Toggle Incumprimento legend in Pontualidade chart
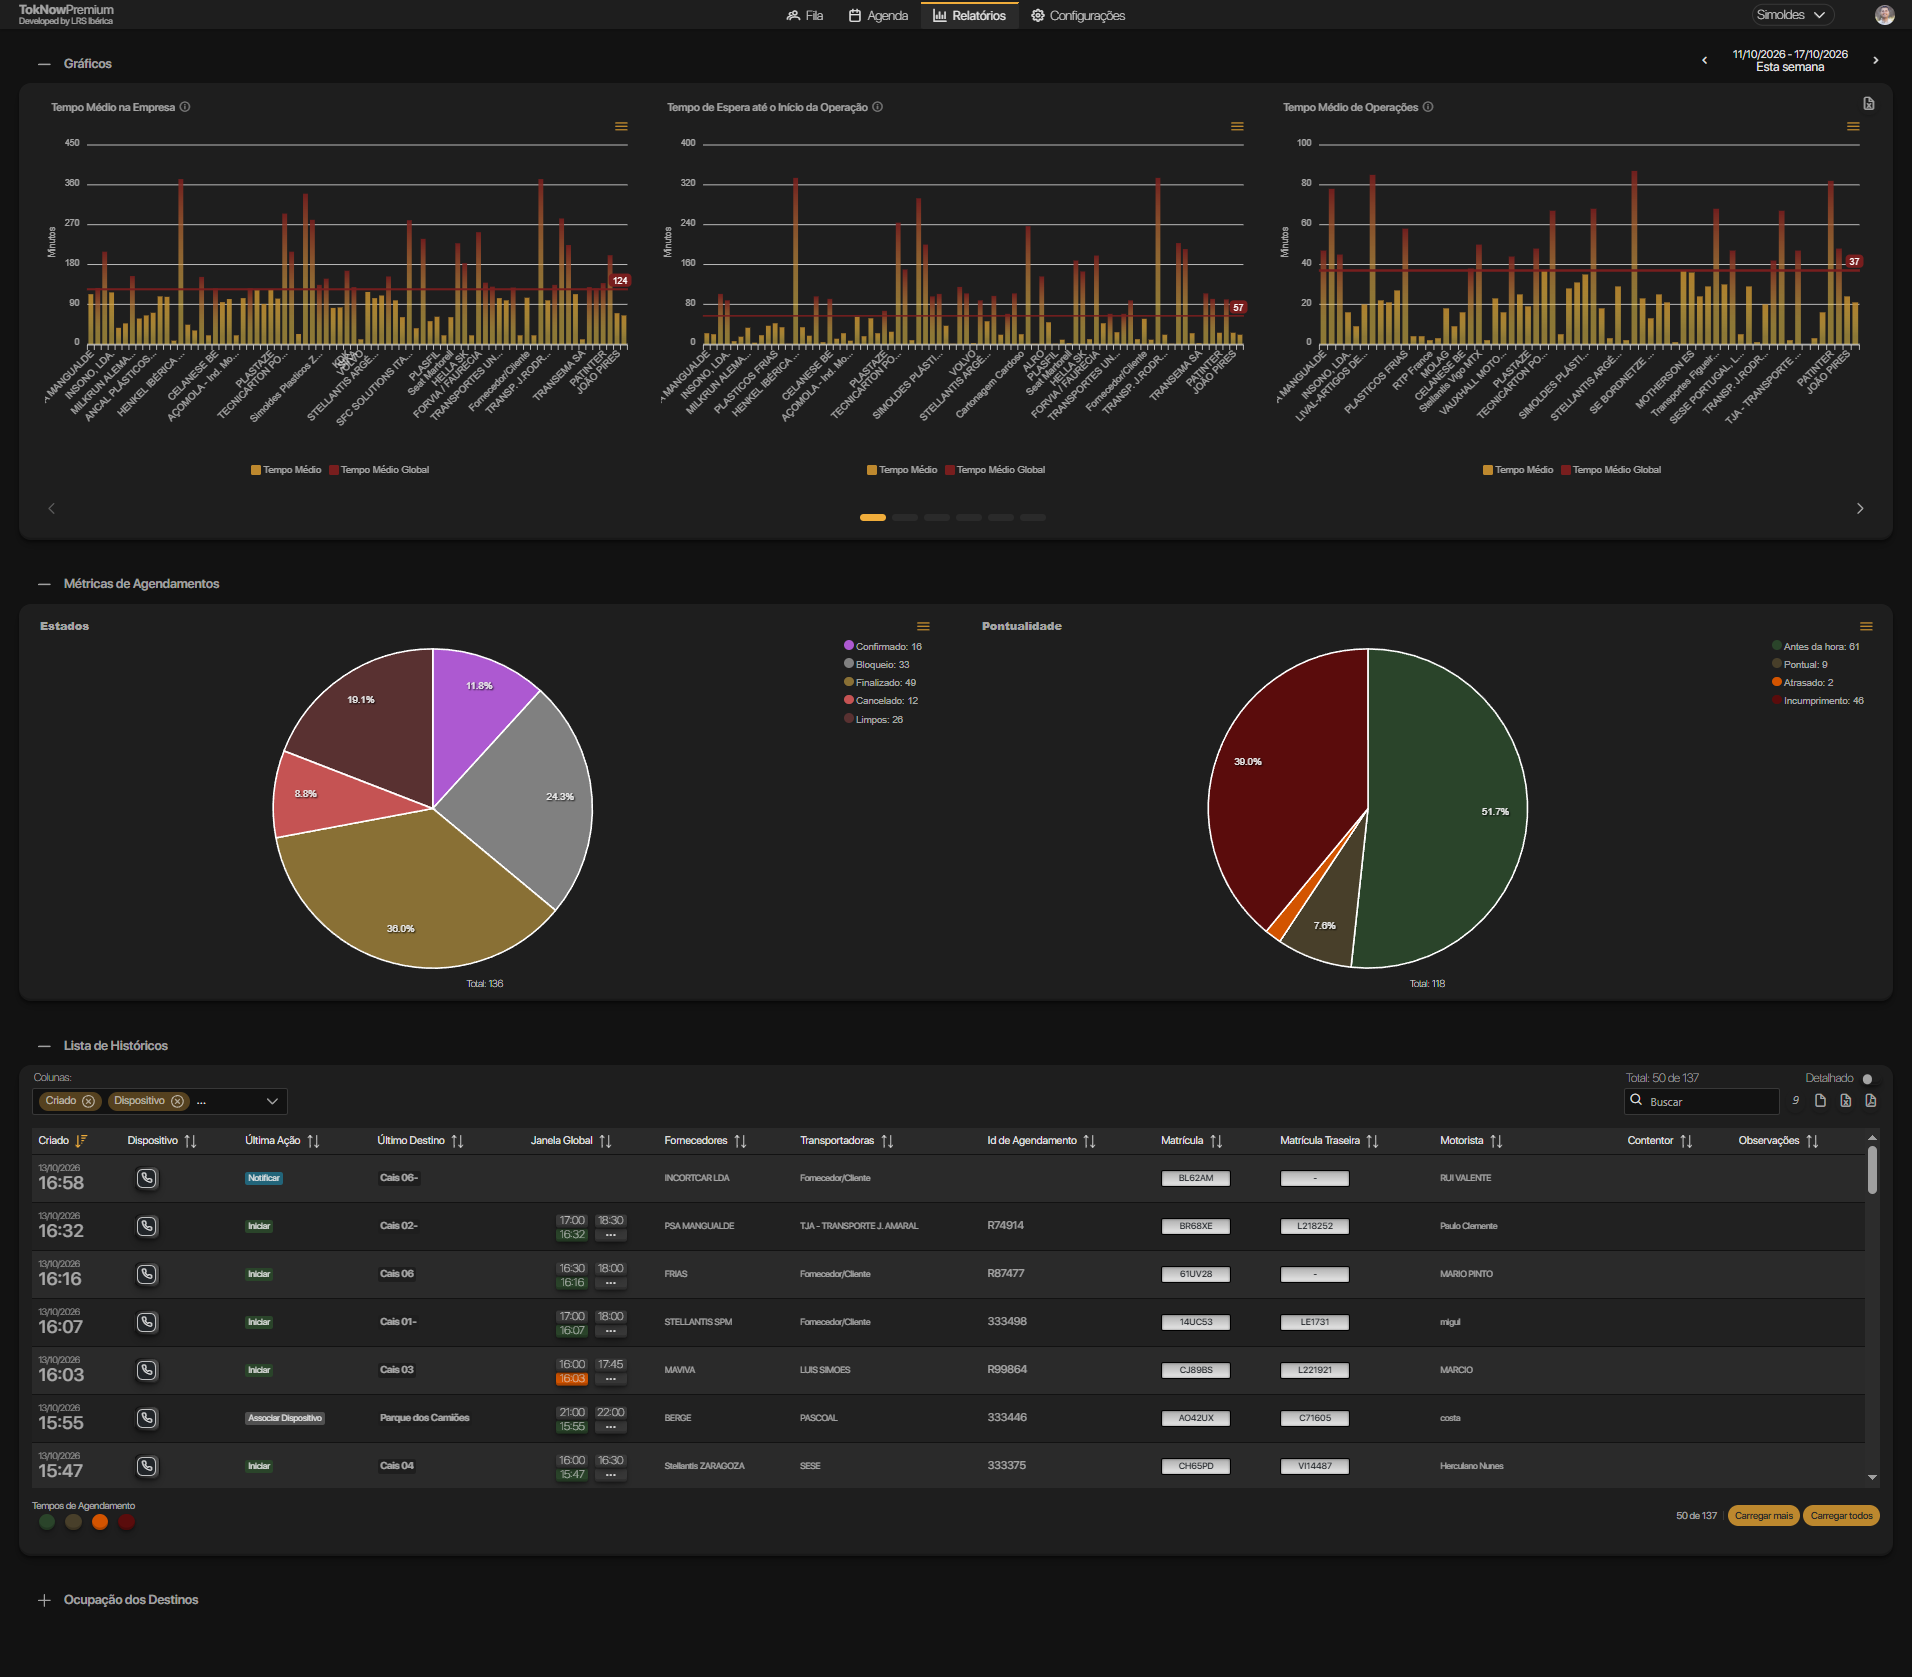The image size is (1912, 1677). 1818,700
